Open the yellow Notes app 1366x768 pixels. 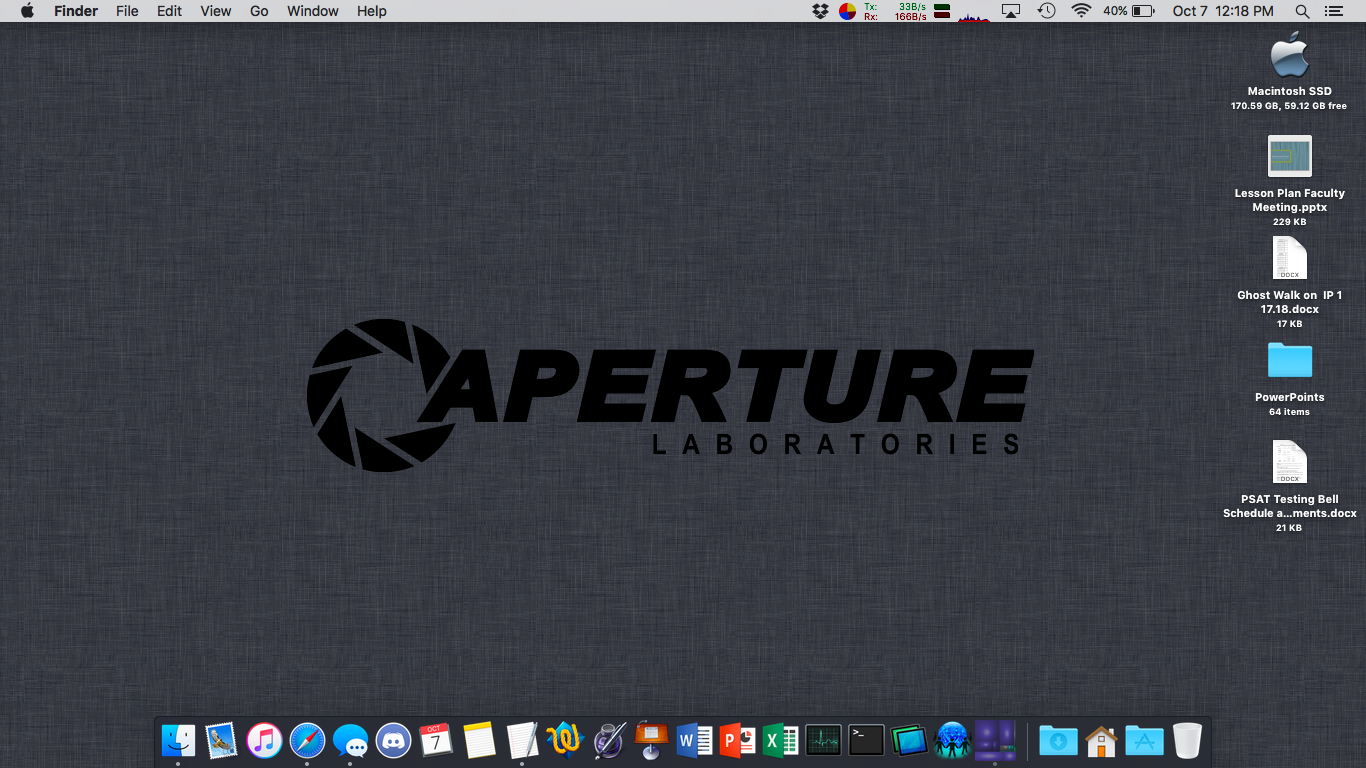point(479,740)
